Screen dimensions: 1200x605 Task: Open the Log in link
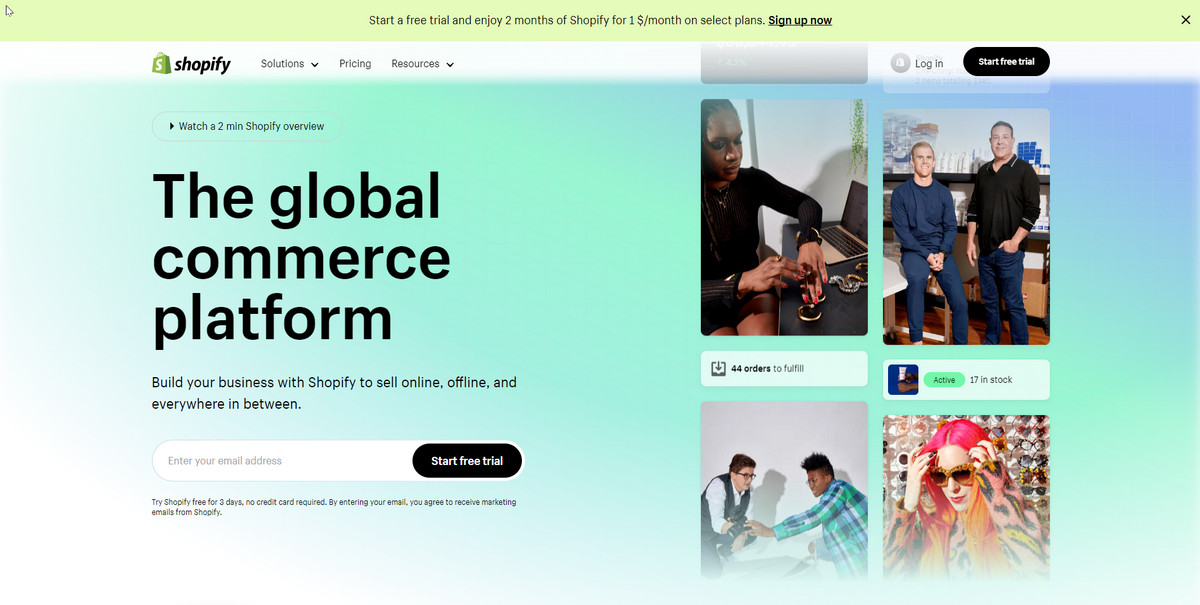click(x=917, y=63)
